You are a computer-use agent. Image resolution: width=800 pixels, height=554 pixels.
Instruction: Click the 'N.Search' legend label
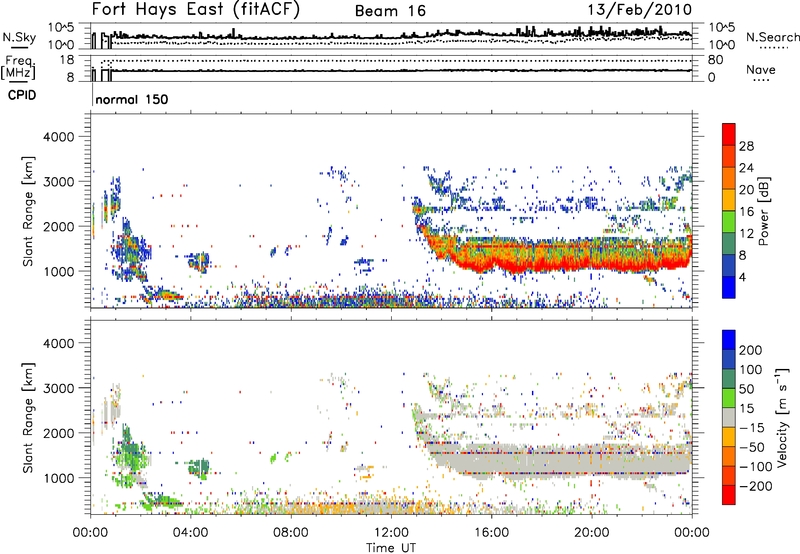(772, 37)
